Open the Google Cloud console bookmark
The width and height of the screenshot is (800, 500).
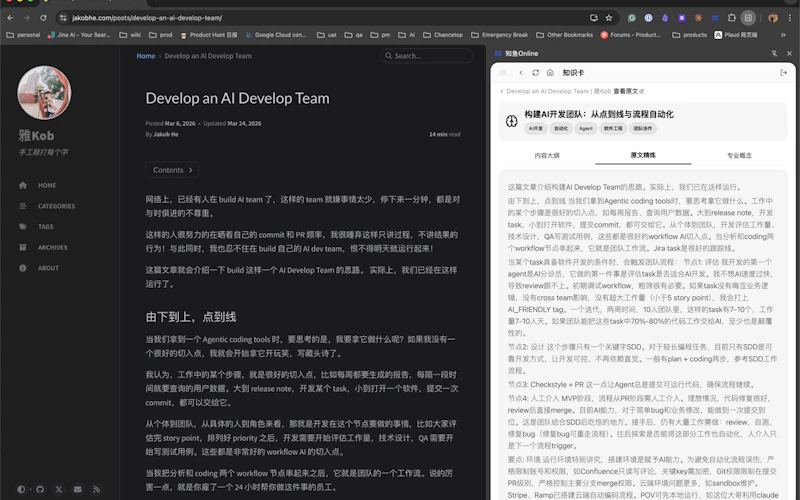[276, 35]
